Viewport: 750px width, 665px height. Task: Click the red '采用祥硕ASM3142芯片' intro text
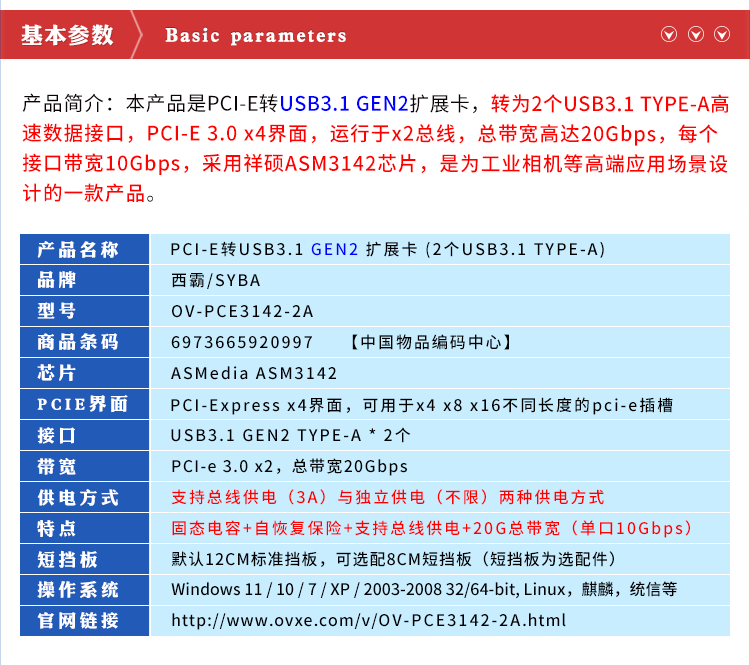click(309, 164)
